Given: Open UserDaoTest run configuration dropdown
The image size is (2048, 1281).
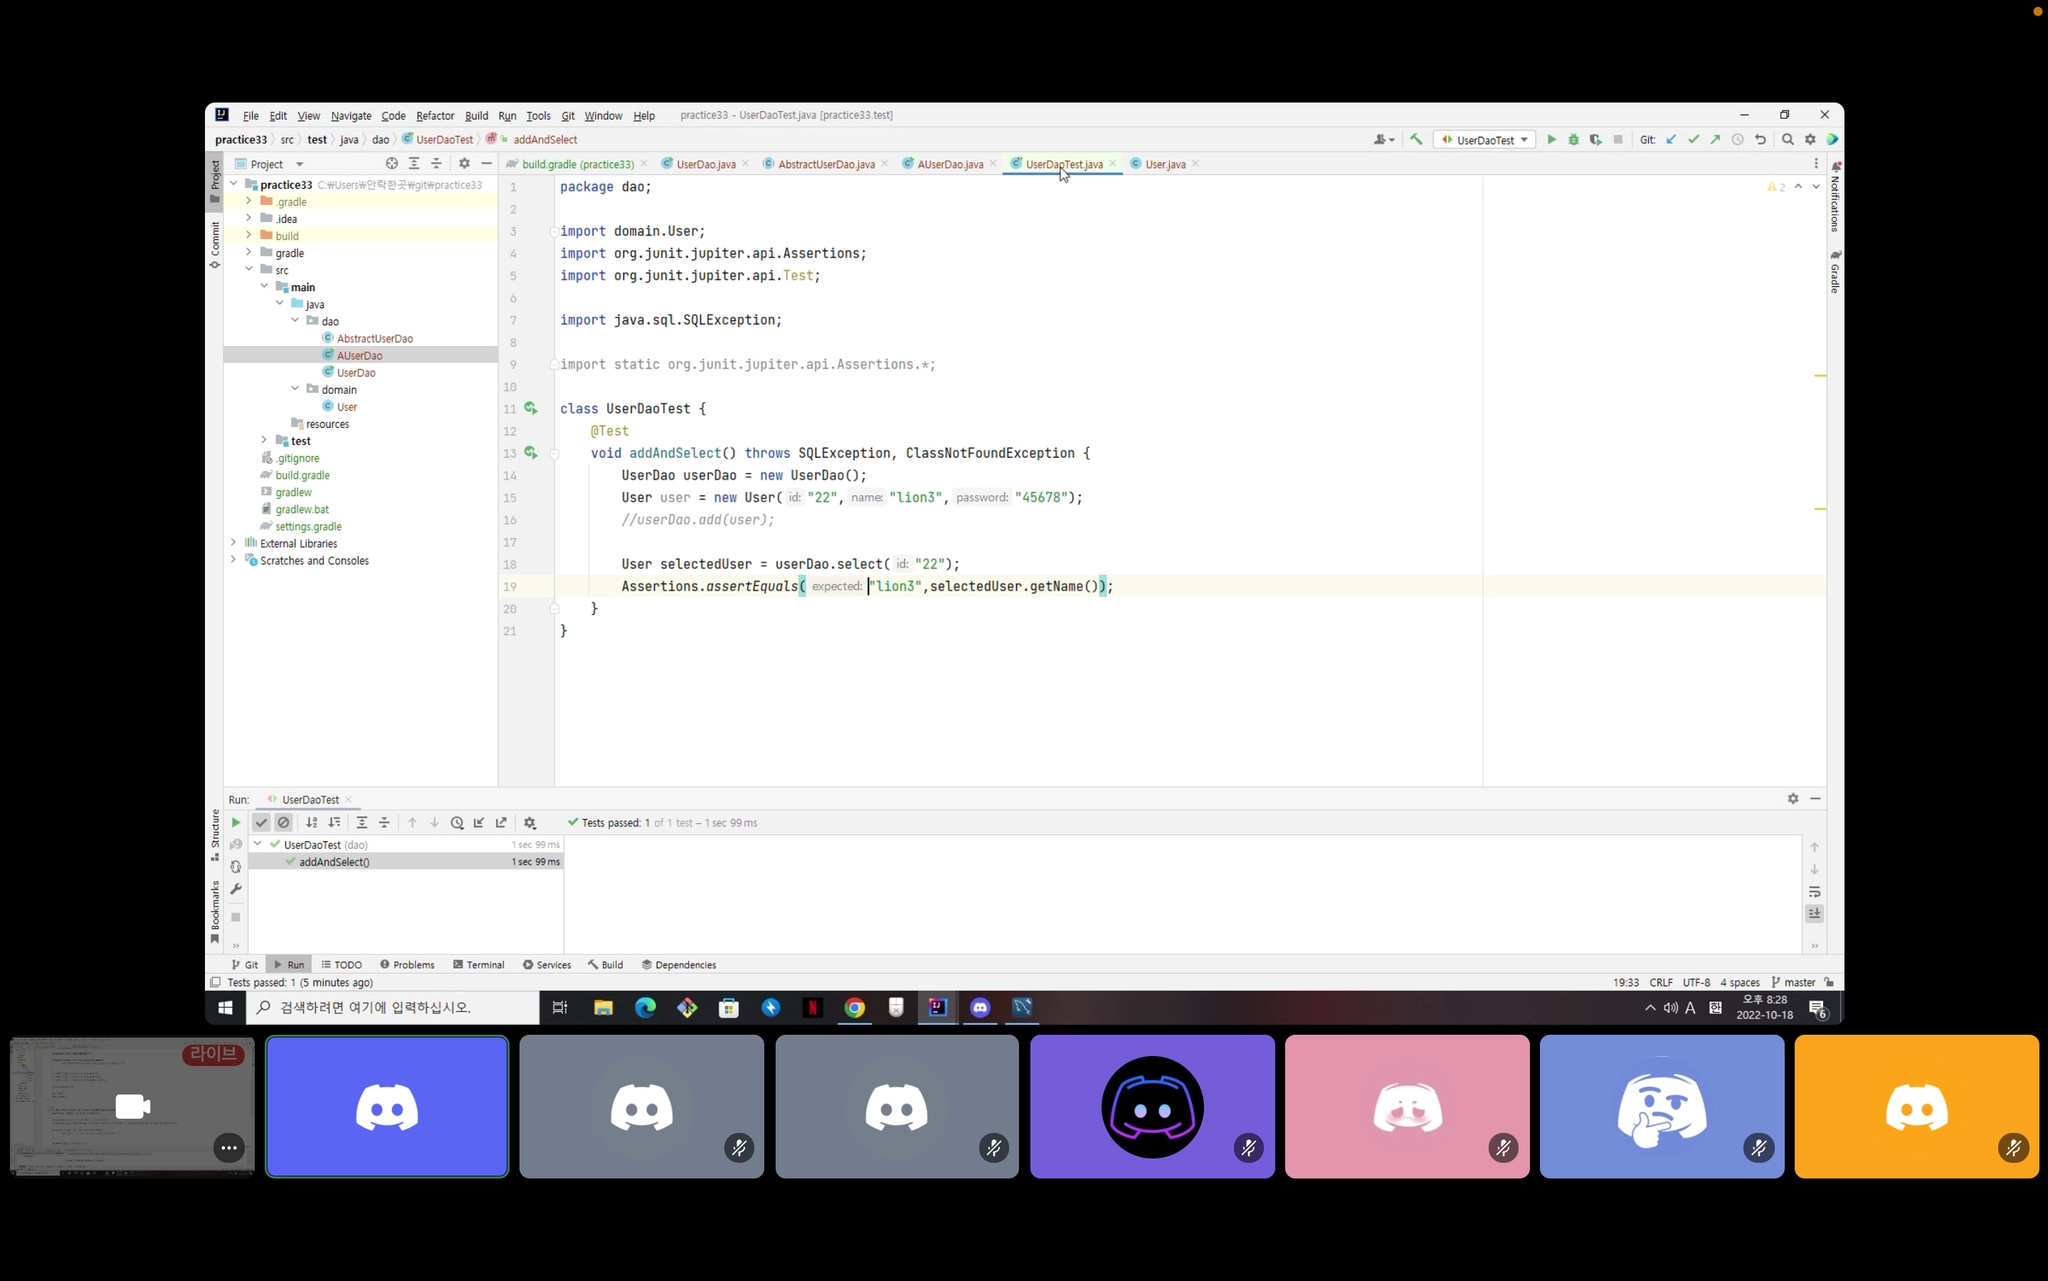Looking at the screenshot, I should (x=1484, y=140).
